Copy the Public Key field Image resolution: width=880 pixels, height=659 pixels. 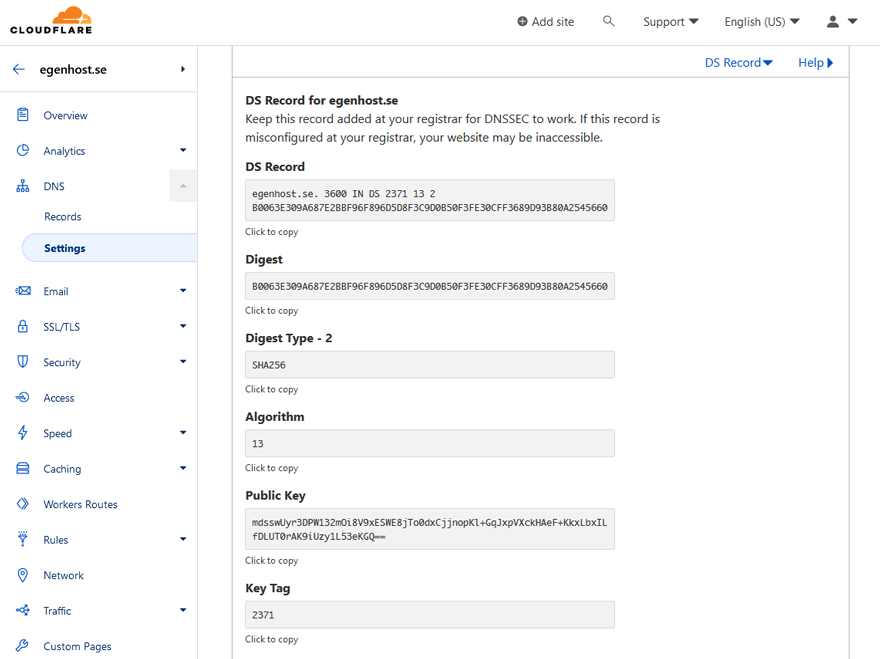pos(430,529)
